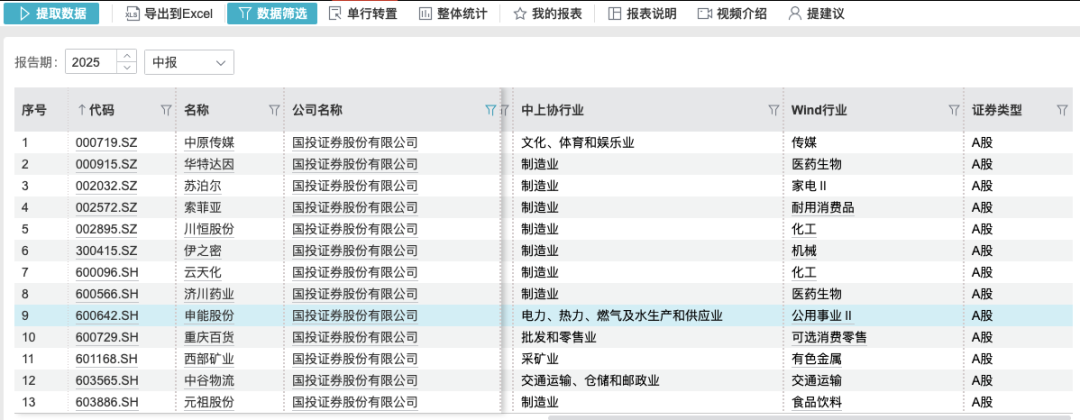
Task: Open 视频介绍 video intro
Action: tap(705, 14)
